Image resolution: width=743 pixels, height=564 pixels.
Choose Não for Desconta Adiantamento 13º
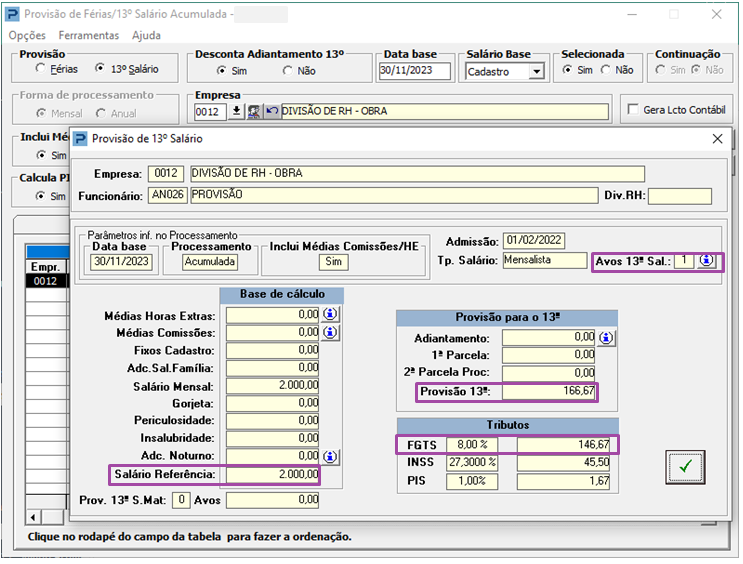(x=288, y=71)
